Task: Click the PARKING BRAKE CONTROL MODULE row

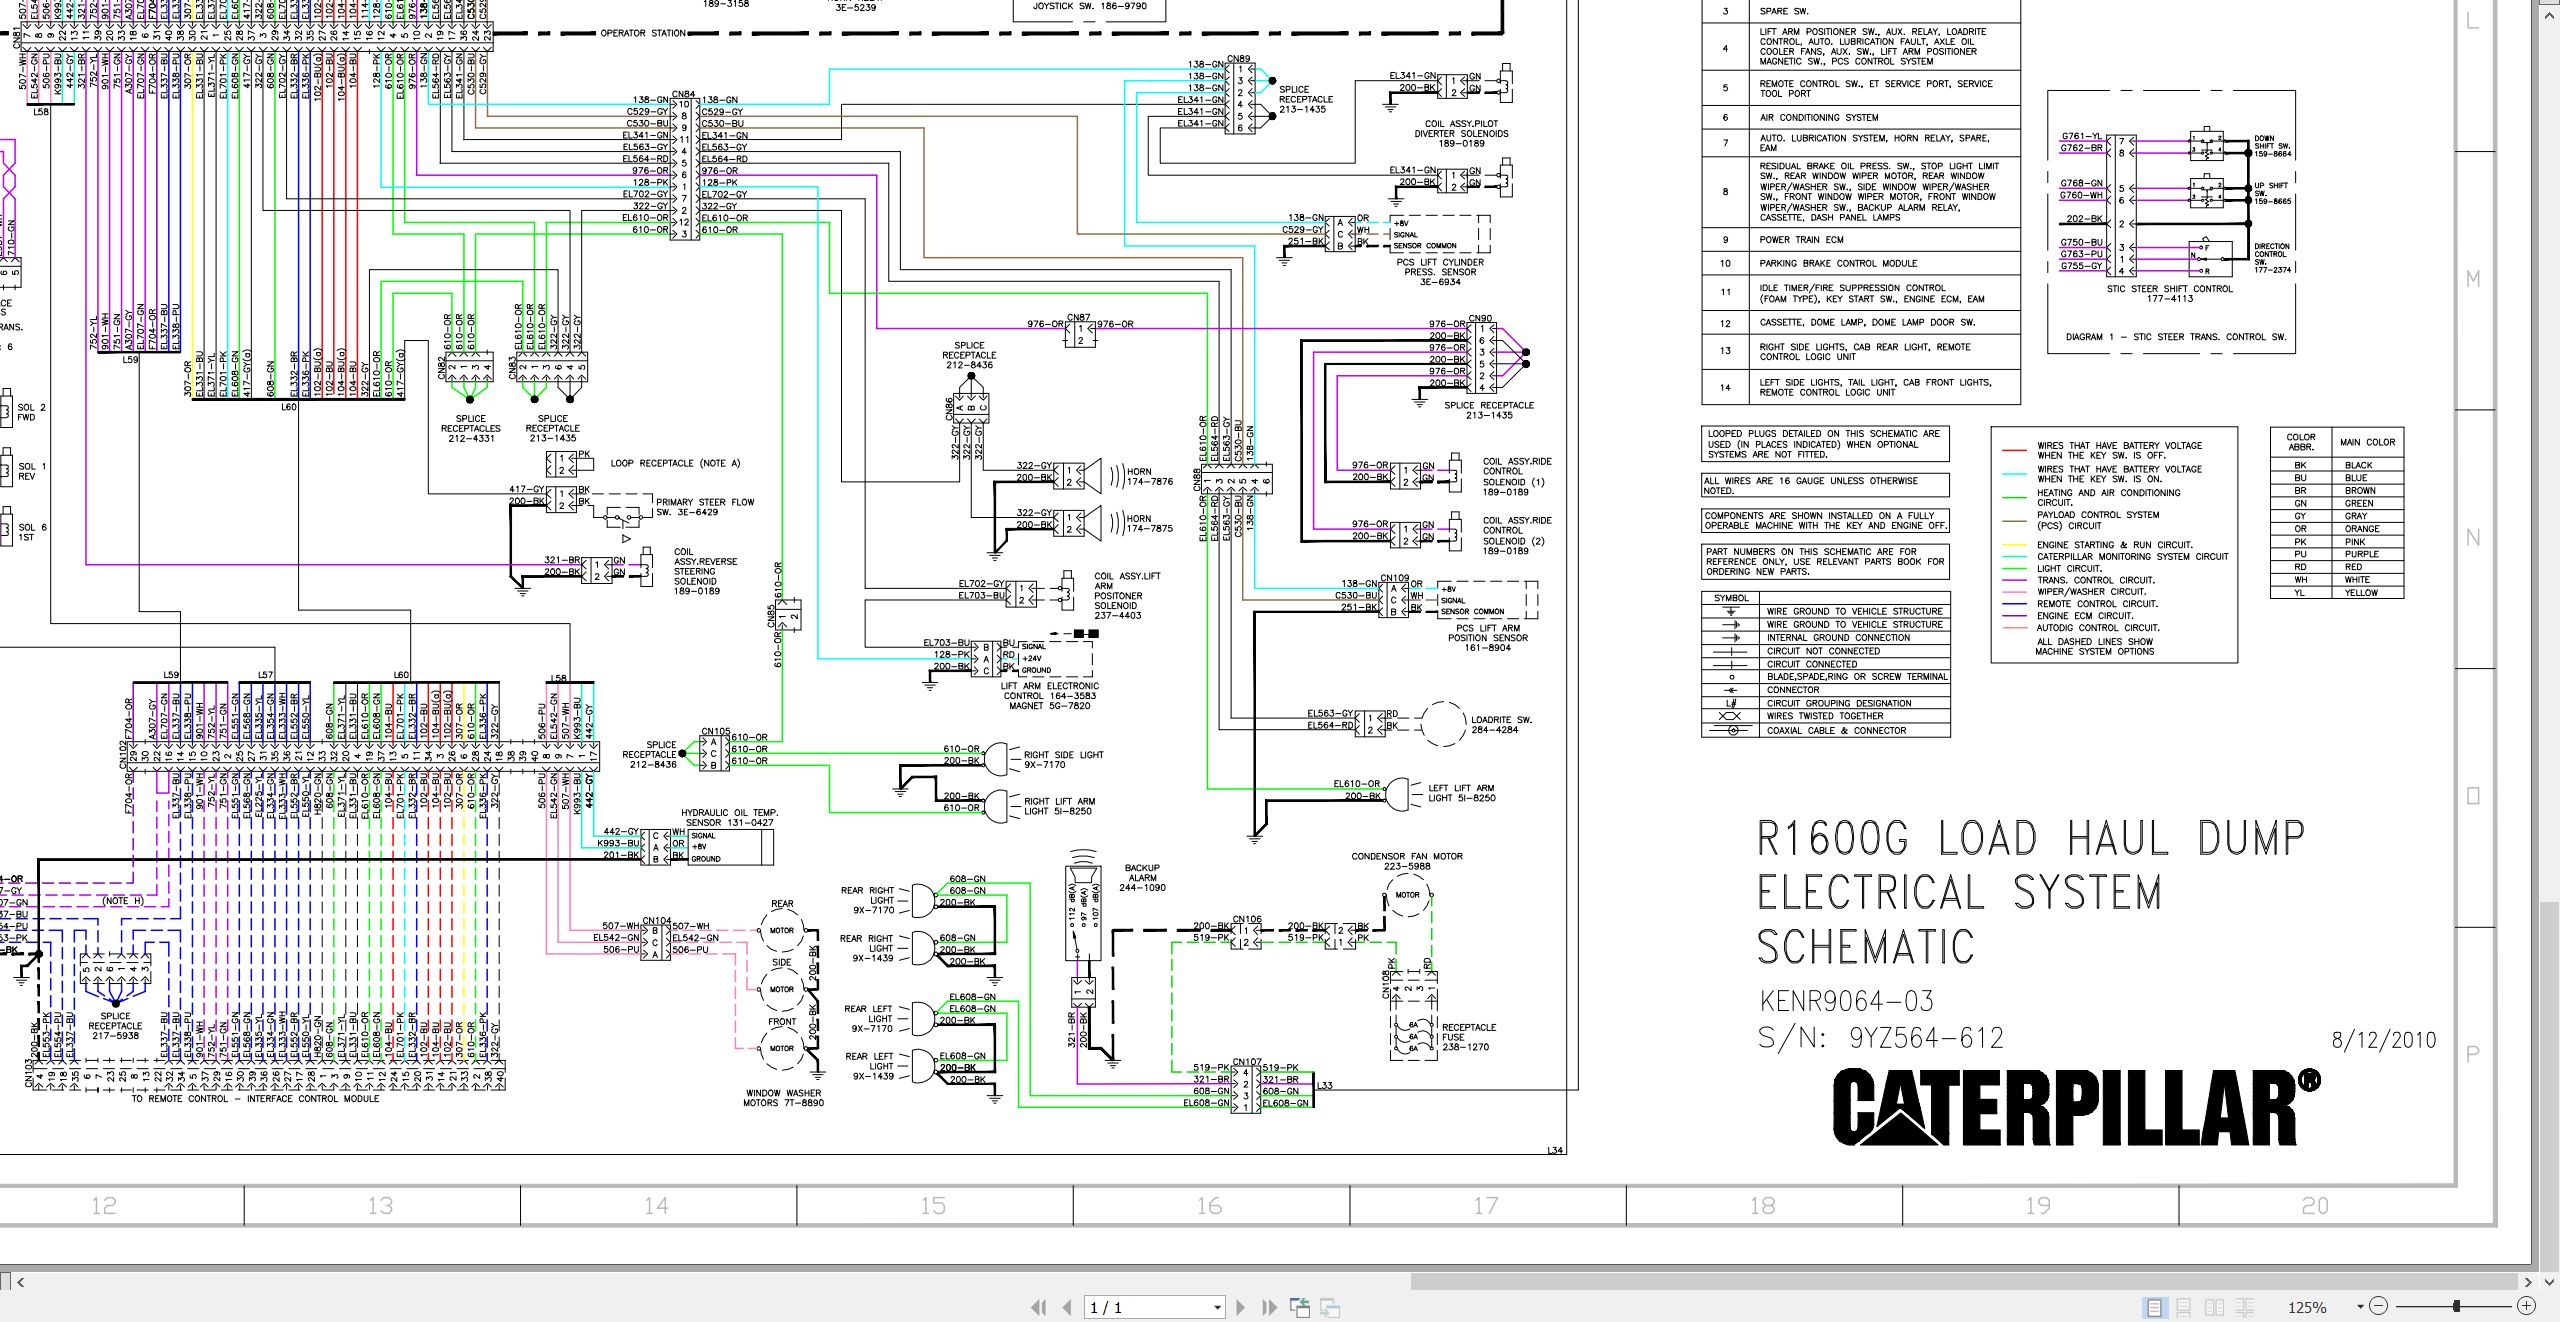Action: point(1860,264)
